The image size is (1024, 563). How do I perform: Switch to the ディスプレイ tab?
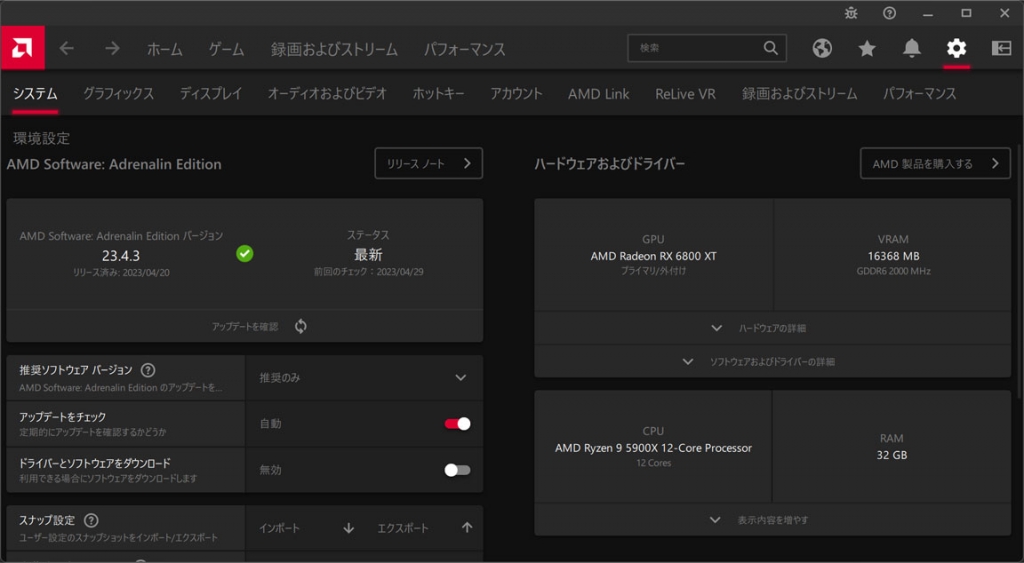point(211,93)
